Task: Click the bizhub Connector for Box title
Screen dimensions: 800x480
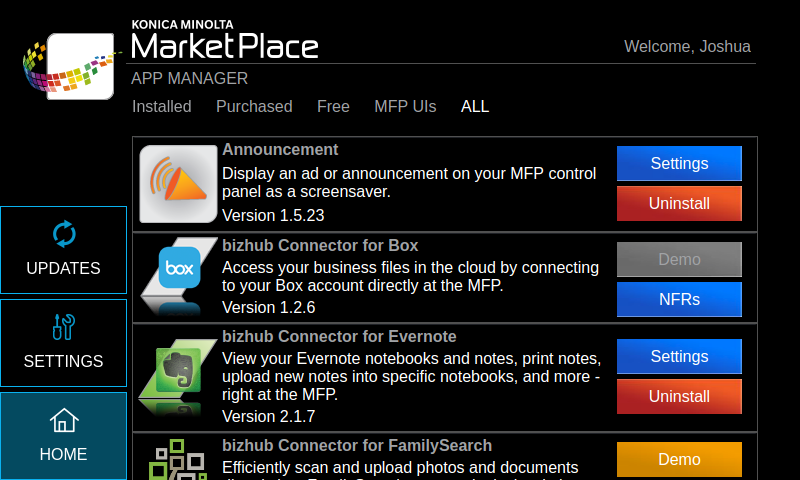Action: click(x=320, y=245)
